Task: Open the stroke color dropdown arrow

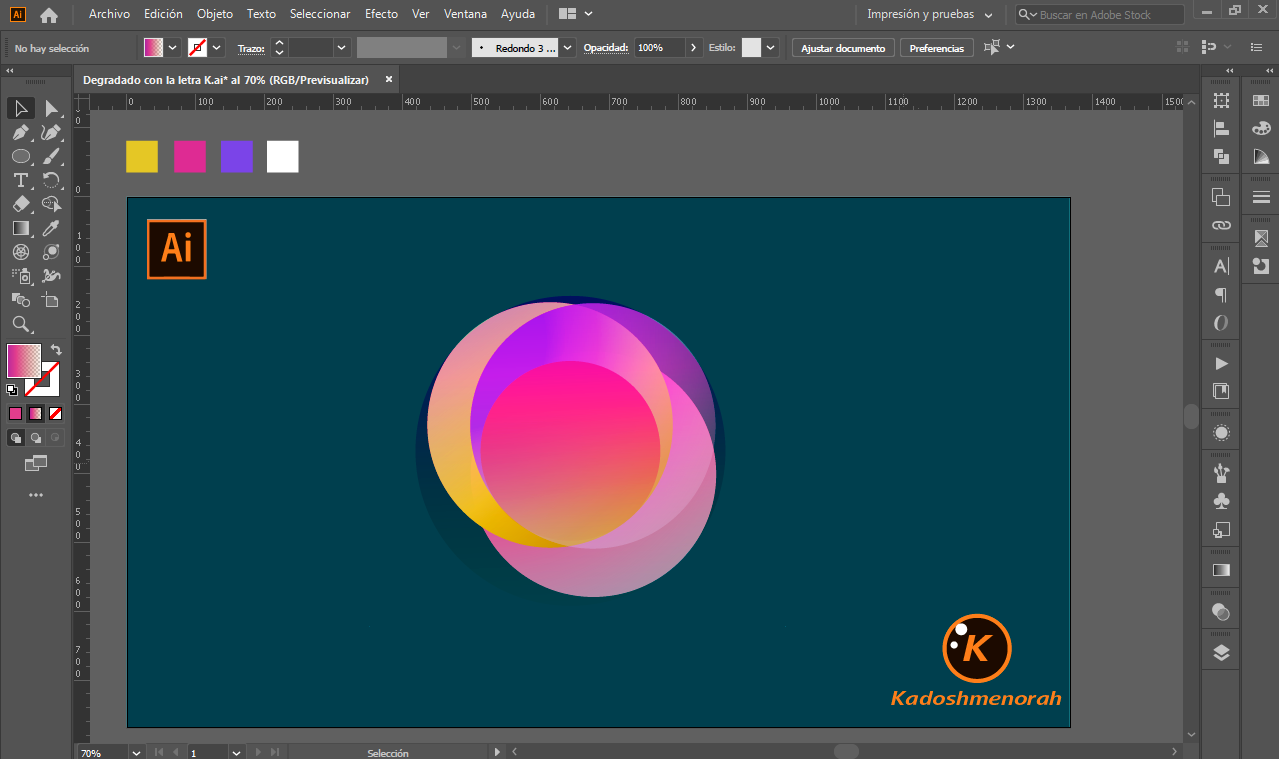Action: pyautogui.click(x=216, y=48)
